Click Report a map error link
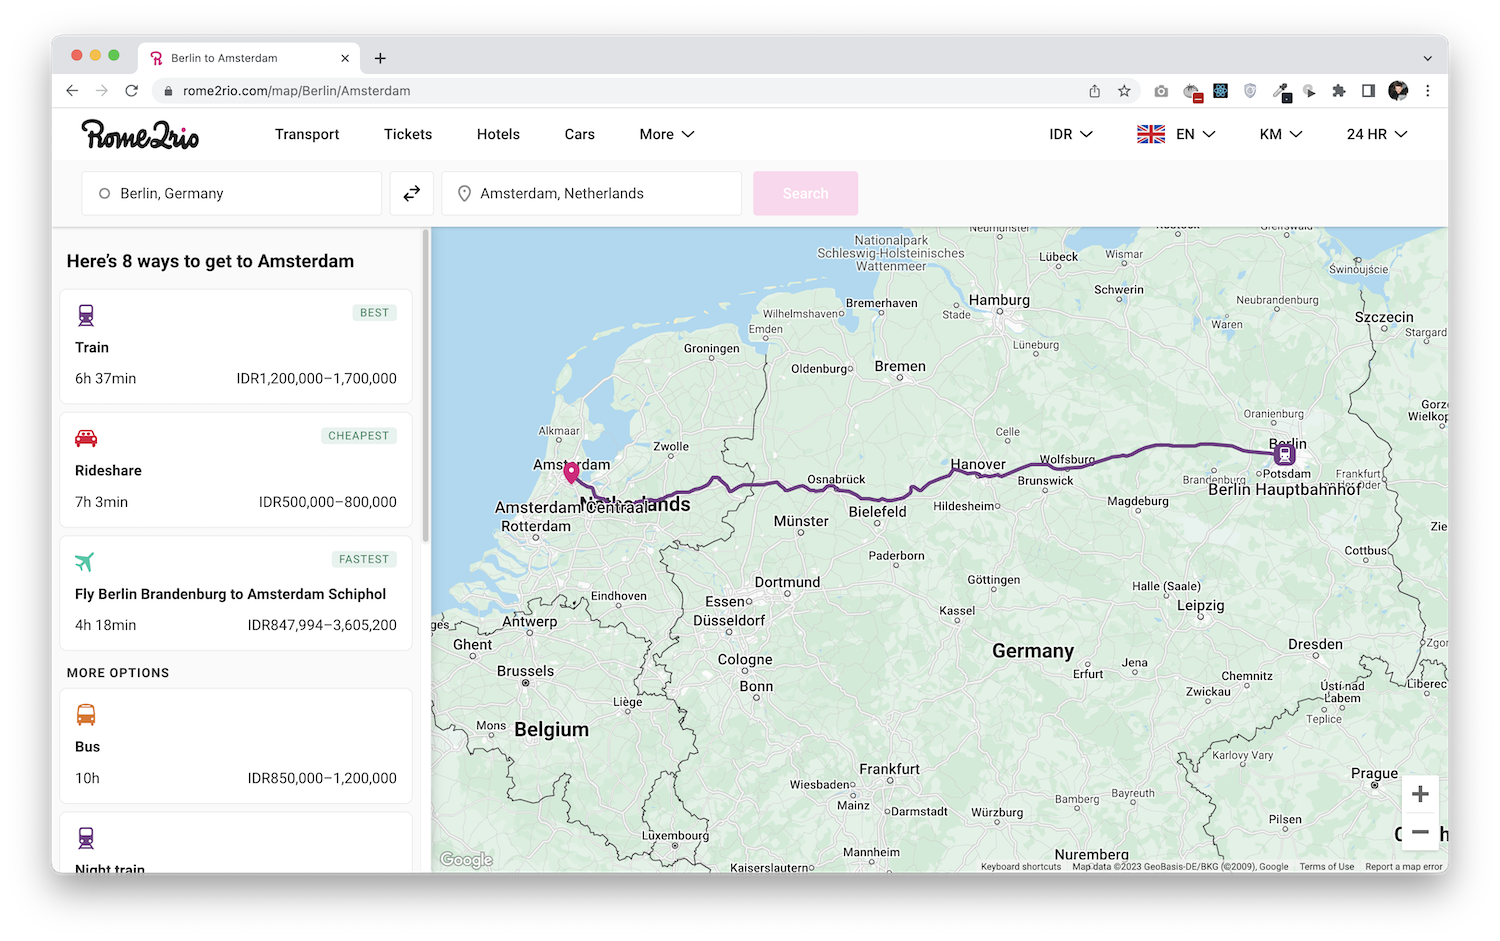The height and width of the screenshot is (941, 1500). 1404,867
